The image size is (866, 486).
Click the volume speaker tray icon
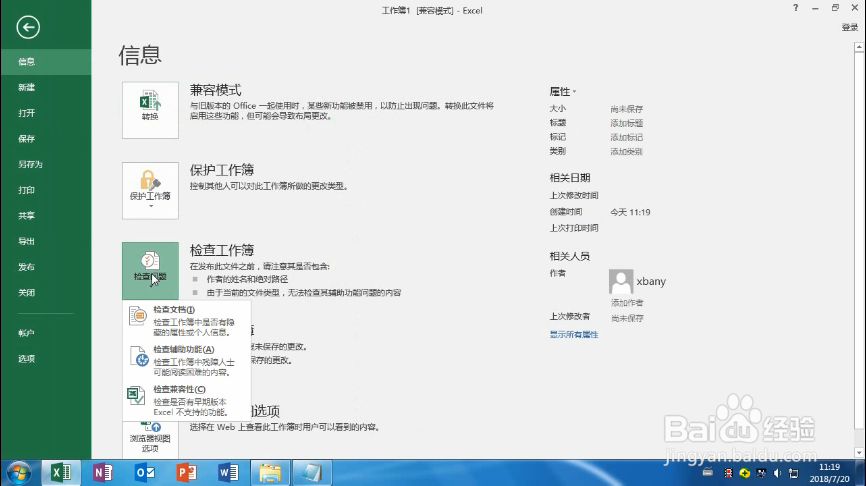[777, 473]
